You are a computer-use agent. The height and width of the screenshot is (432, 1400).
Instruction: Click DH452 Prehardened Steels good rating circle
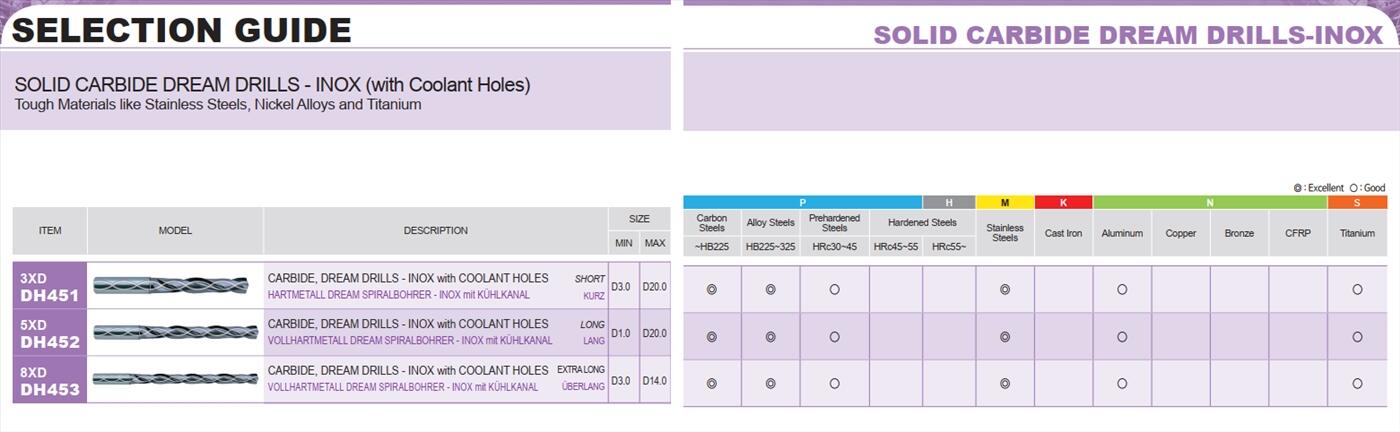coord(834,337)
